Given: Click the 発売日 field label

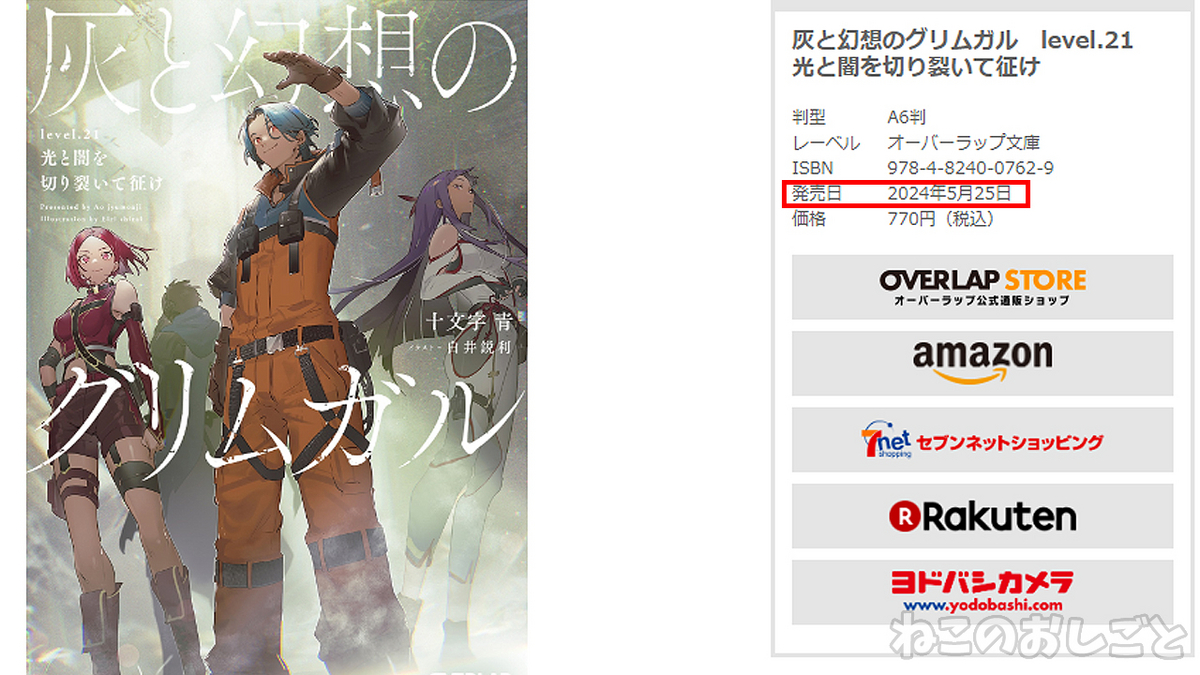Looking at the screenshot, I should pyautogui.click(x=817, y=193).
